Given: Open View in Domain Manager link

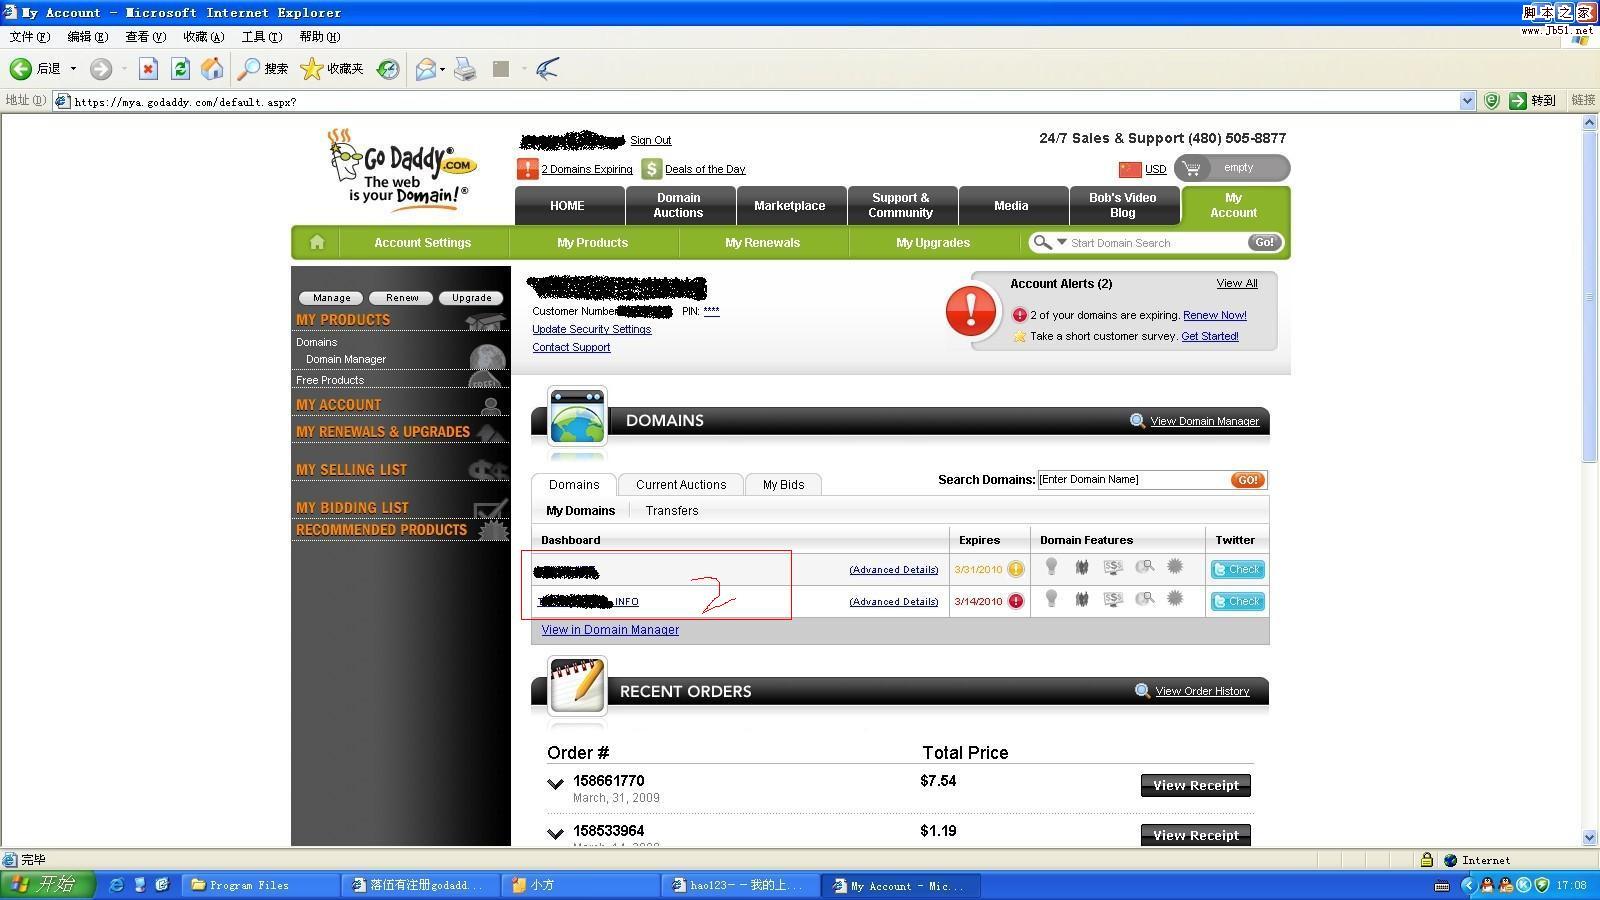Looking at the screenshot, I should click(610, 629).
